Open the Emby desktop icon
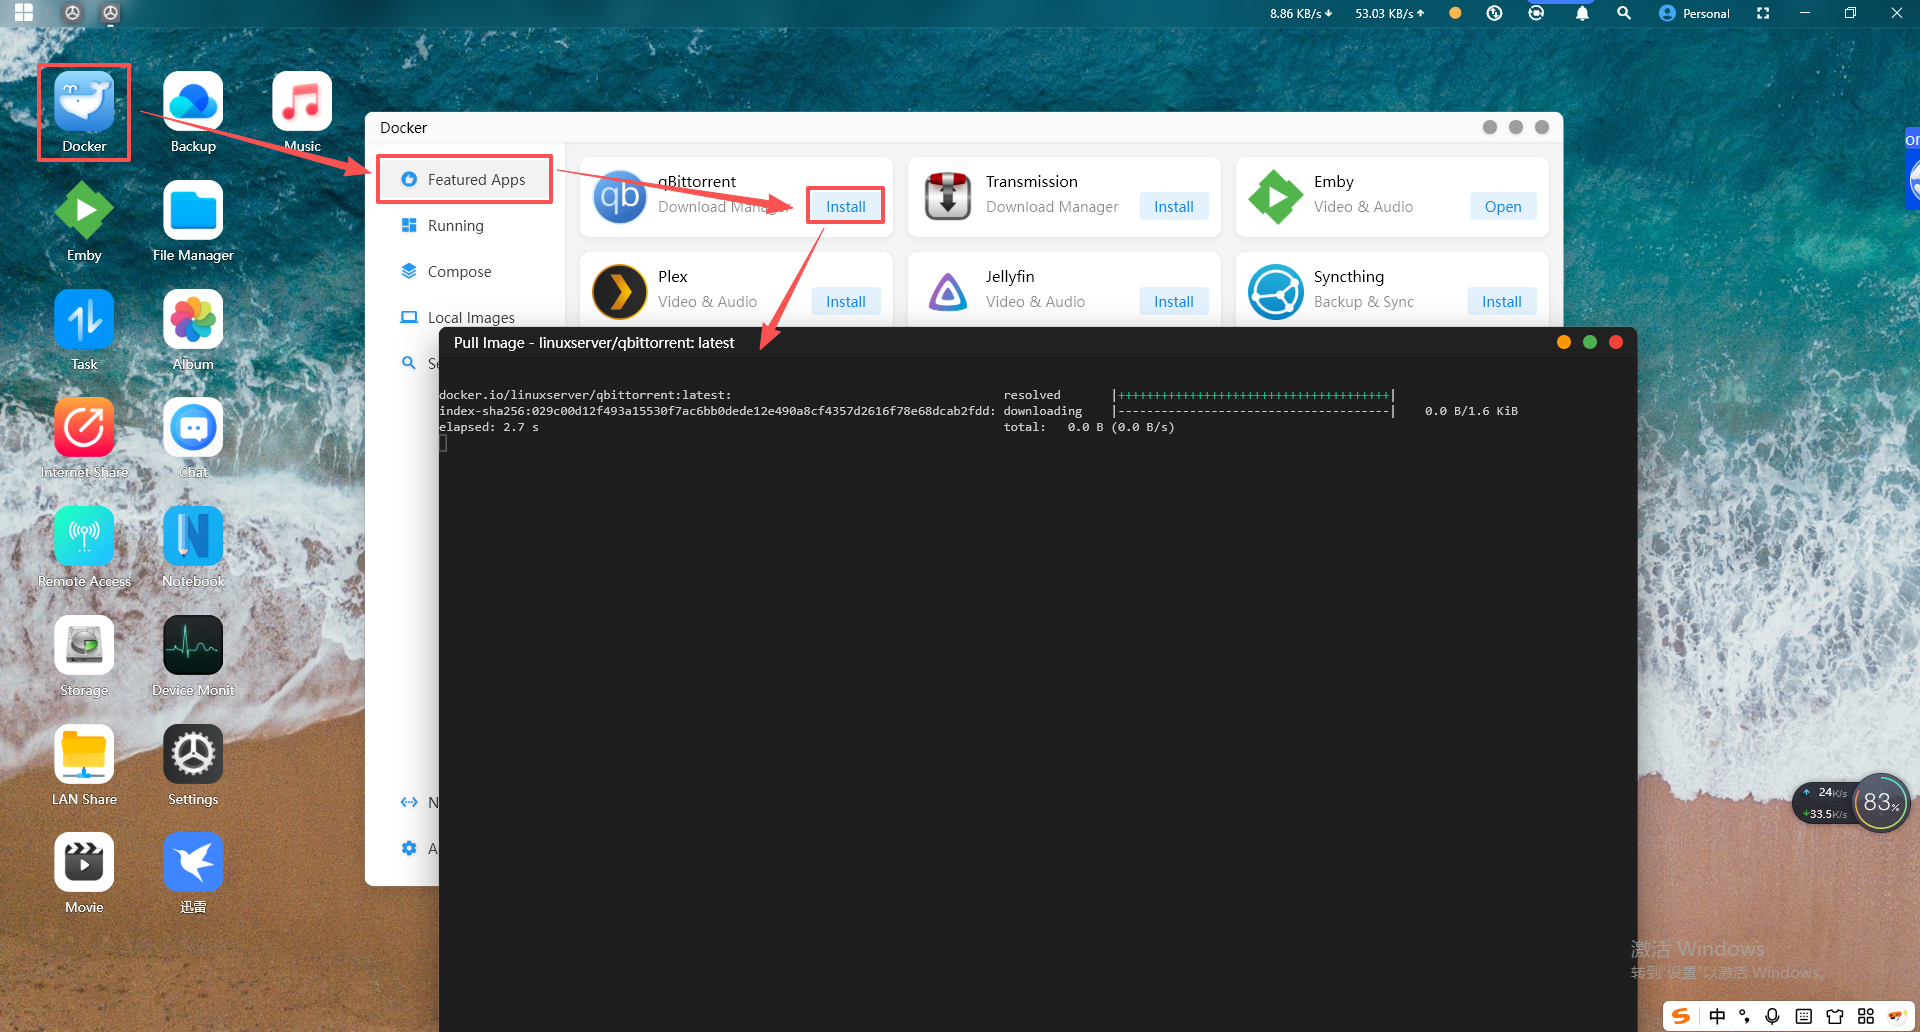Image resolution: width=1920 pixels, height=1032 pixels. pos(84,210)
